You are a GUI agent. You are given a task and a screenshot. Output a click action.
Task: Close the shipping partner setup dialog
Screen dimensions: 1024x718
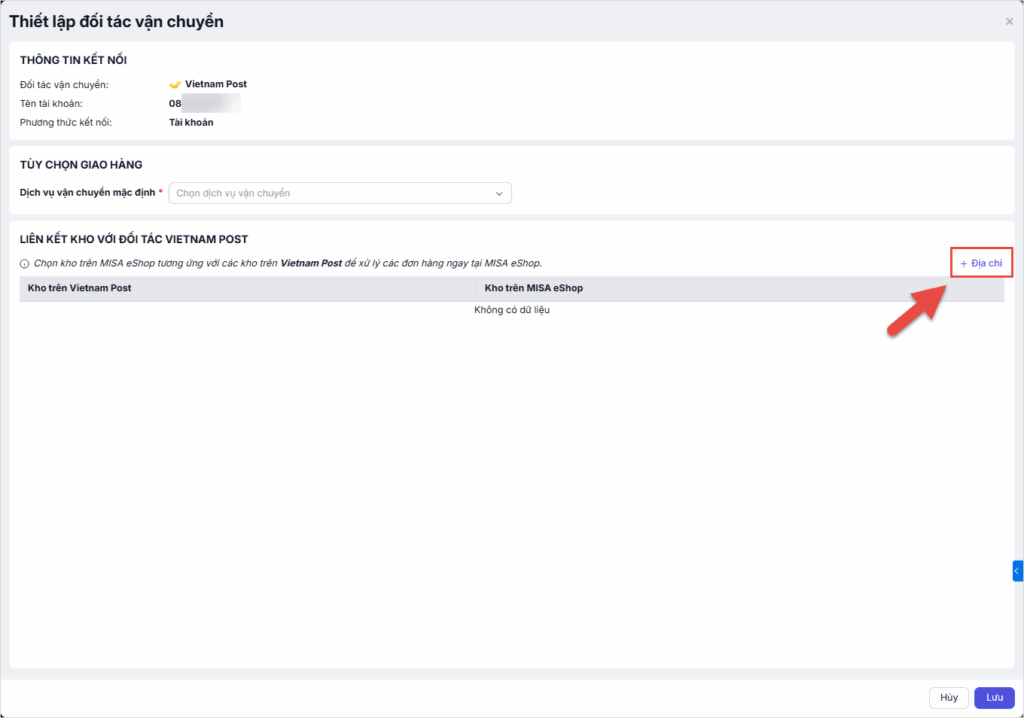coord(1009,21)
